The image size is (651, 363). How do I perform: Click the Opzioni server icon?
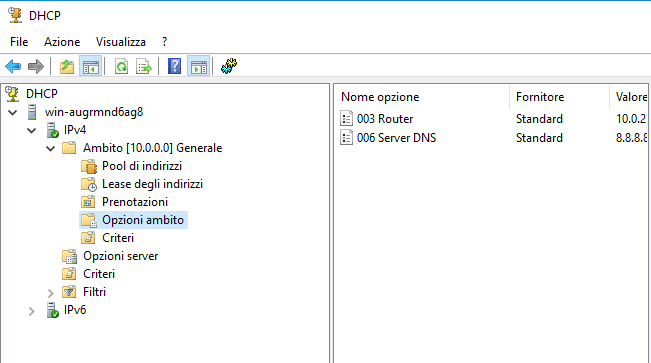coord(69,256)
